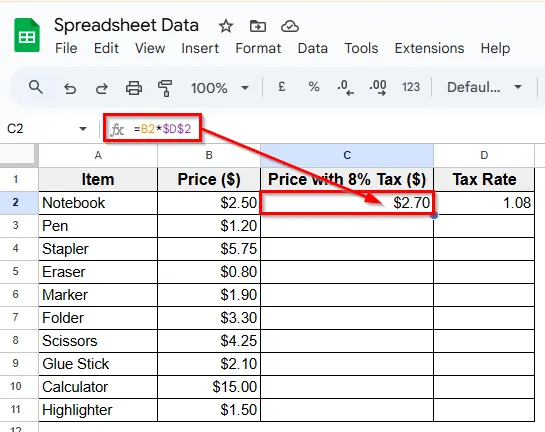
Task: Open the zoom 100% dropdown
Action: [x=220, y=88]
